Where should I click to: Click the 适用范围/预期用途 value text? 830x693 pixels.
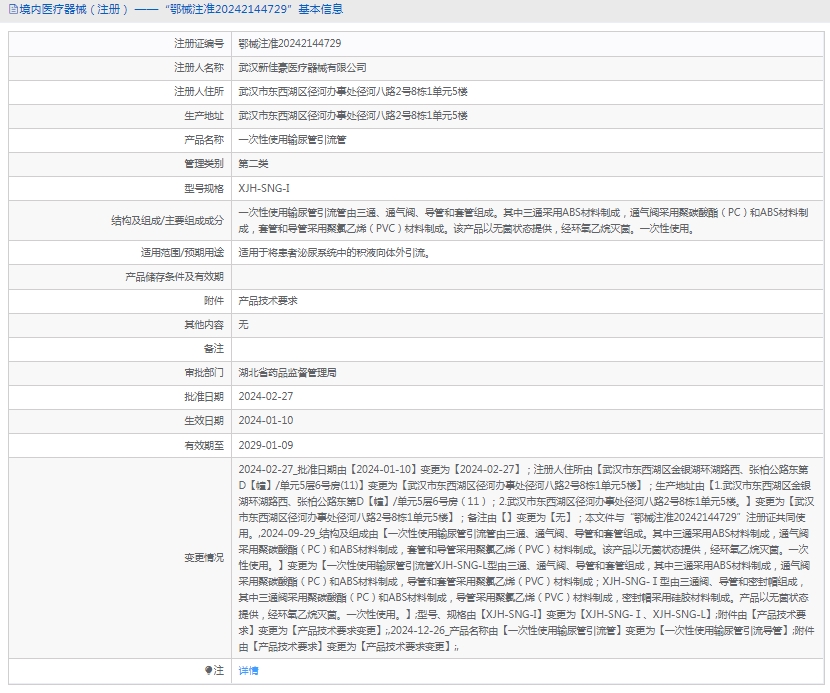[335, 253]
